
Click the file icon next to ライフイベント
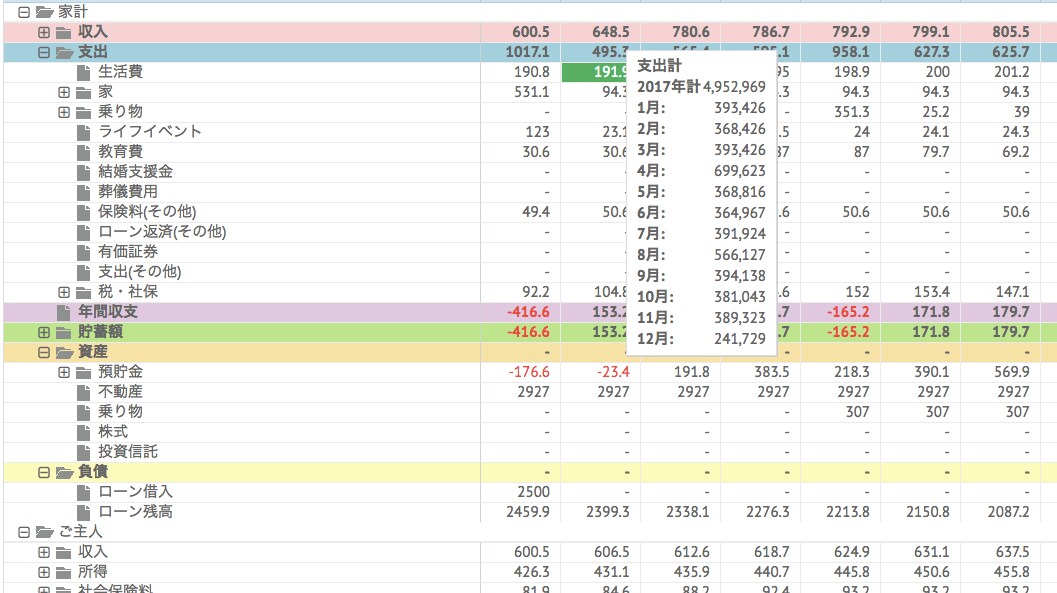(84, 132)
